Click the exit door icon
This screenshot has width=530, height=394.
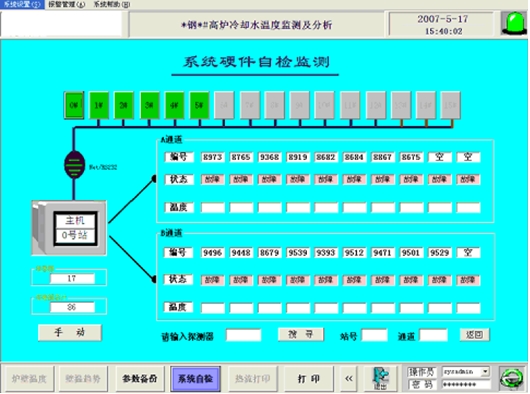(x=381, y=378)
